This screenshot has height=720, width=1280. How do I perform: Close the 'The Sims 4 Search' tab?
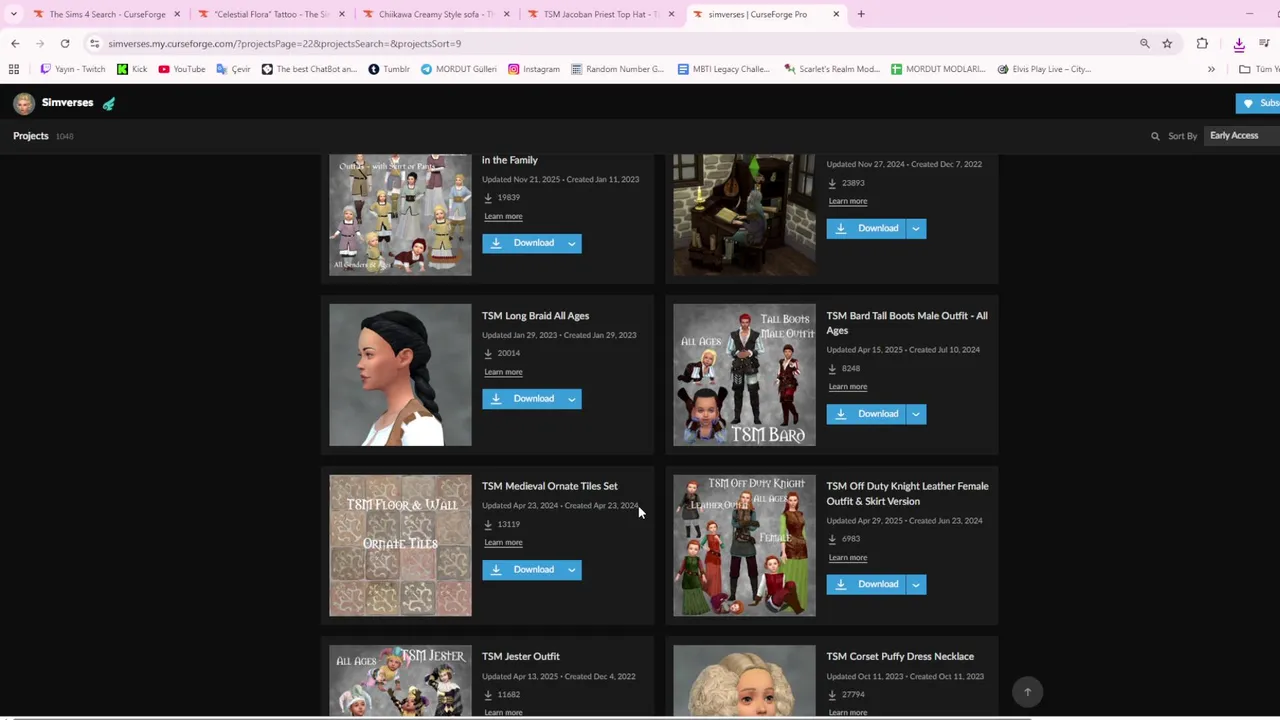pyautogui.click(x=177, y=14)
